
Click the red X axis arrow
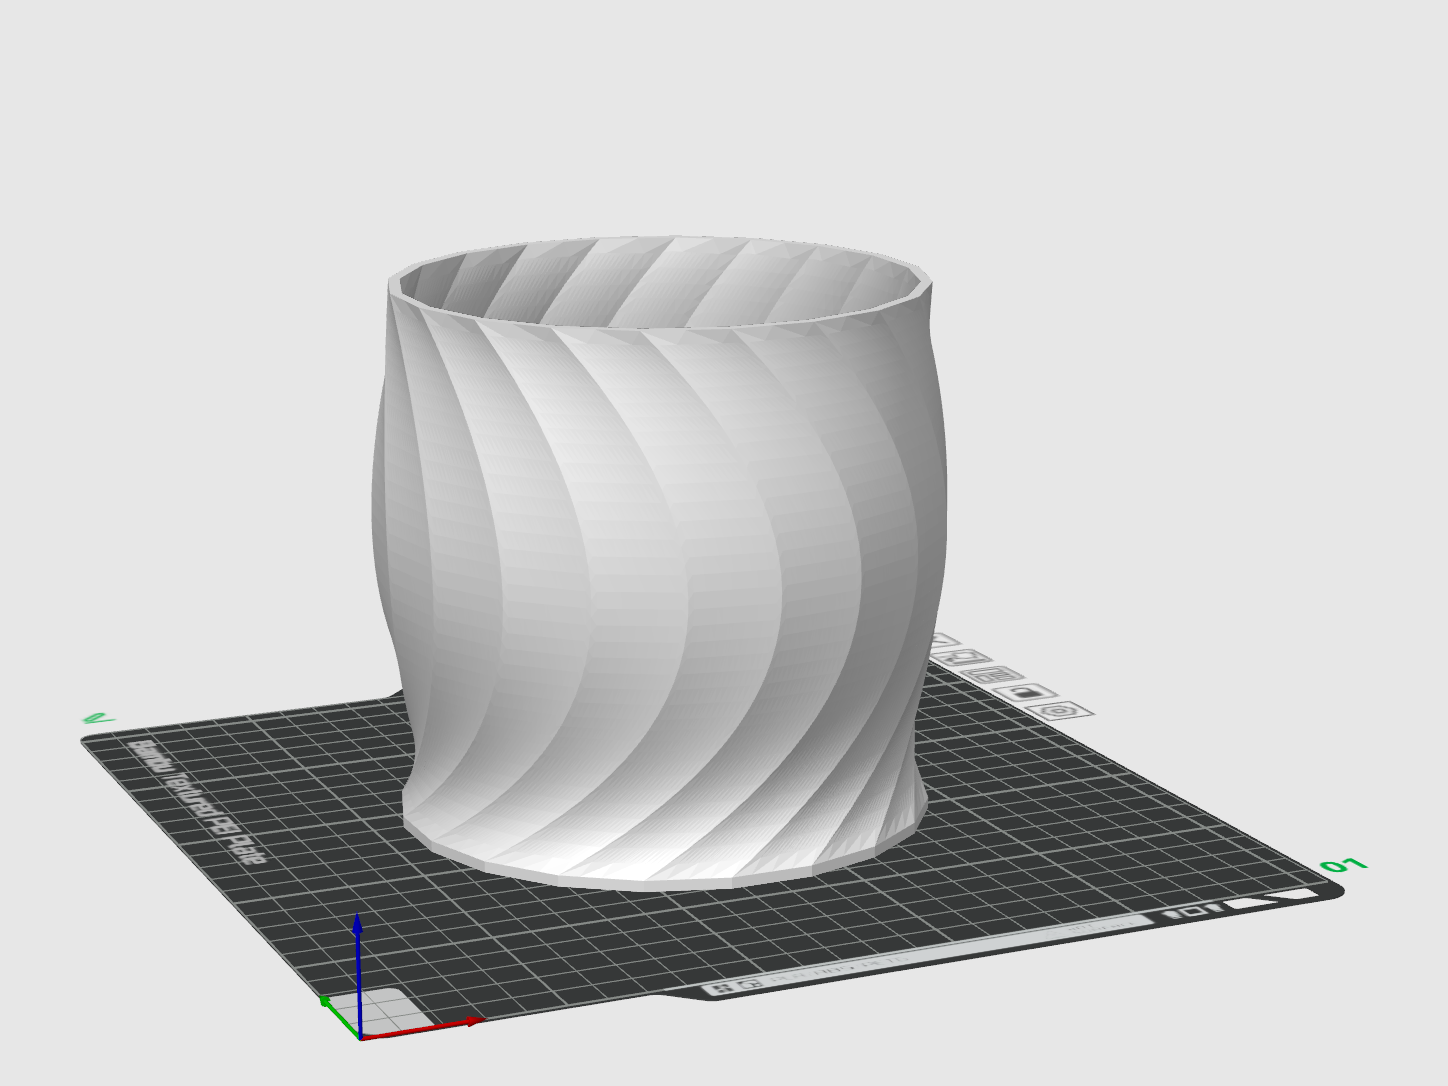click(425, 1029)
